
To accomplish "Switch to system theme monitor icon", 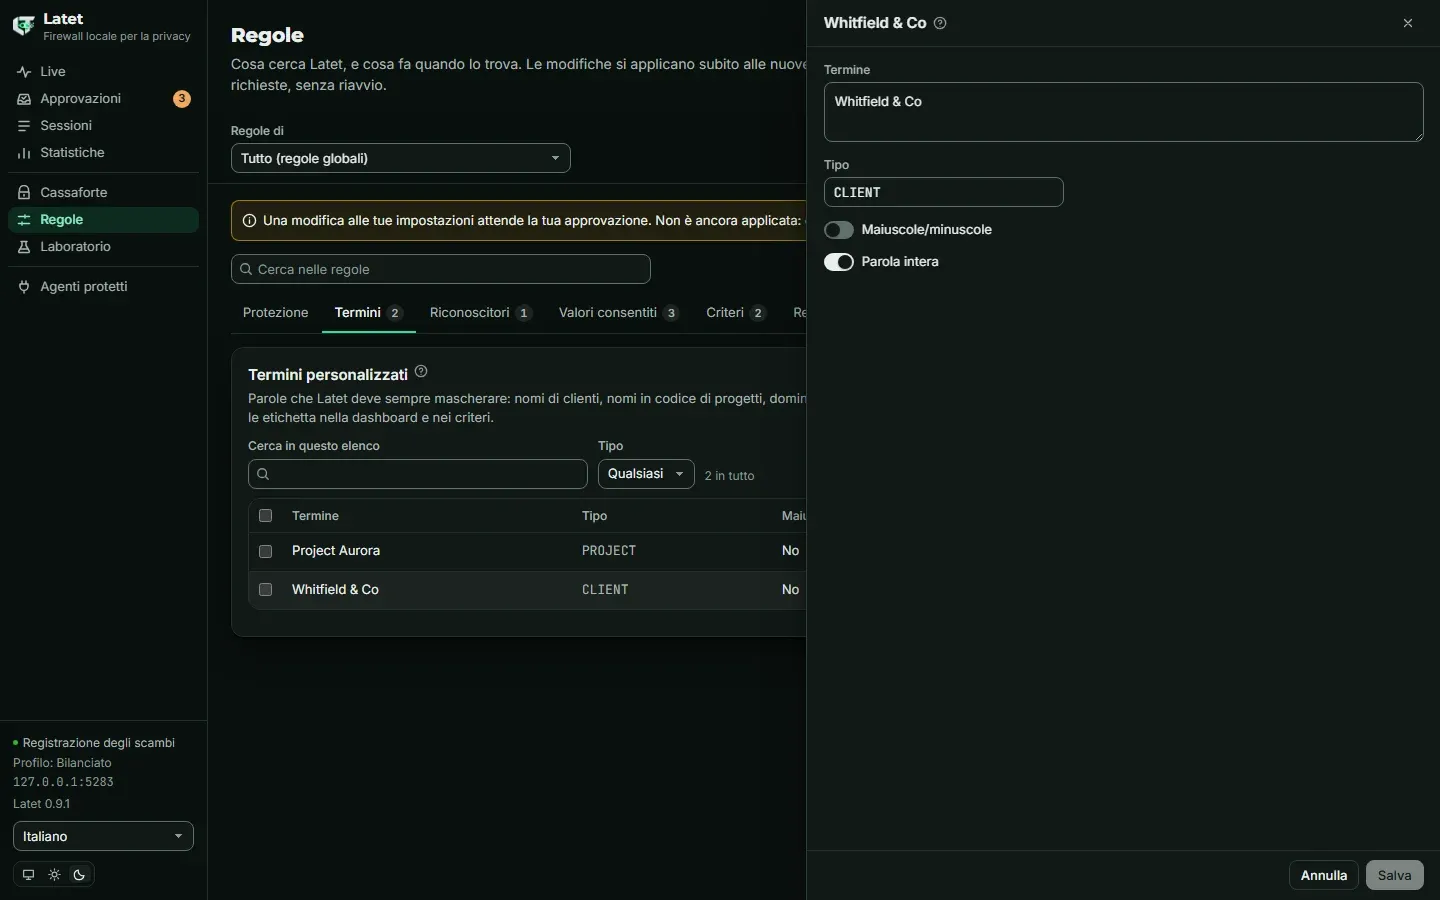I will (x=28, y=875).
